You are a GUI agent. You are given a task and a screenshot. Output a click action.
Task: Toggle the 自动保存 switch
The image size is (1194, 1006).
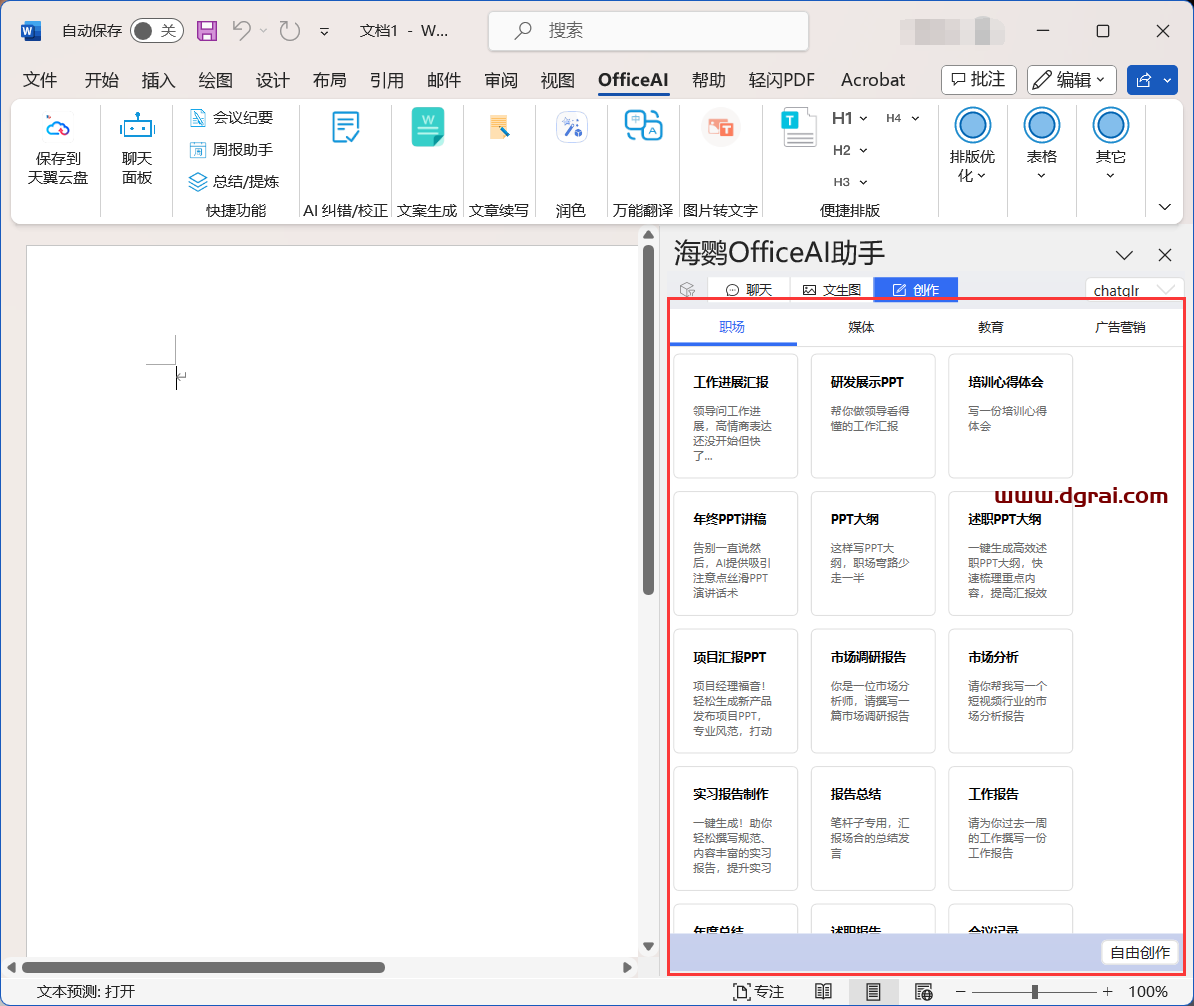pos(157,30)
